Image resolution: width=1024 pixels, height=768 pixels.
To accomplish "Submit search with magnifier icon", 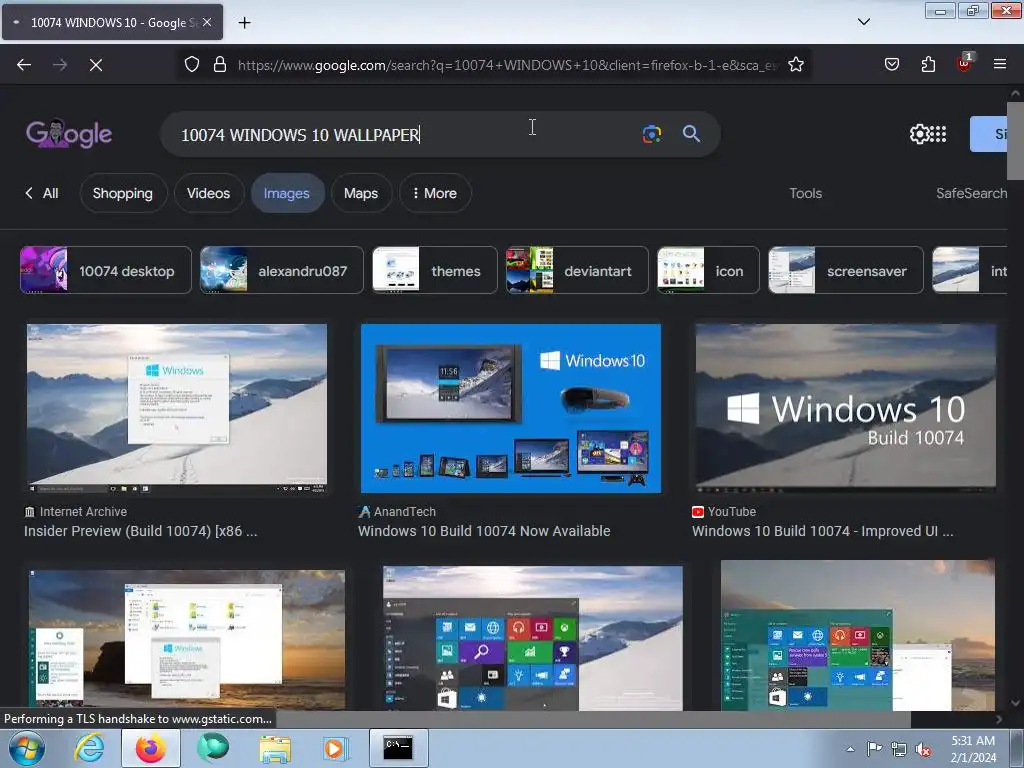I will pos(691,134).
